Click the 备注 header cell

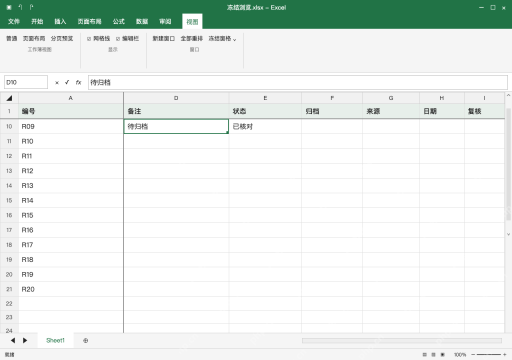pos(176,111)
